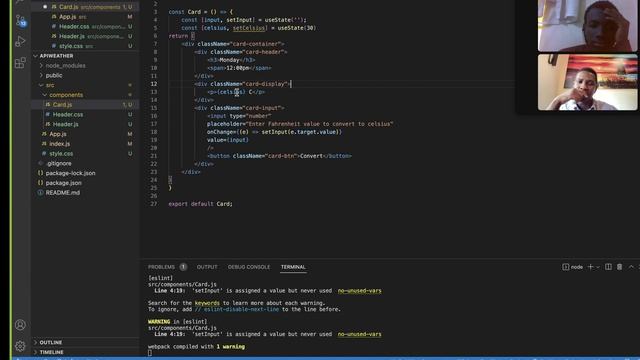The height and width of the screenshot is (360, 640).
Task: Open the Source Control view
Action: (x=20, y=20)
